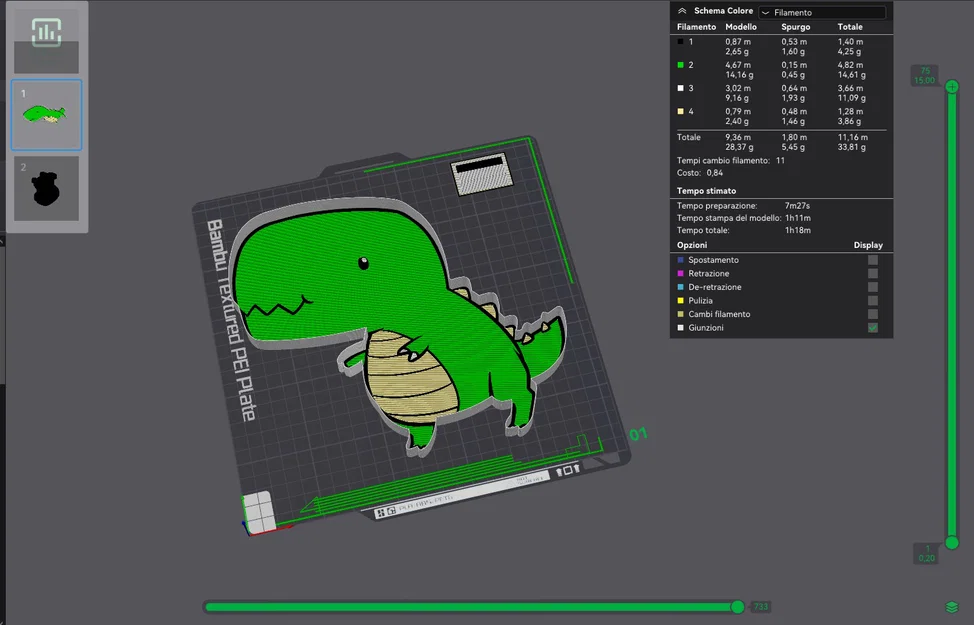Open the all-plates statistics icon
The image size is (974, 625).
pos(47,32)
